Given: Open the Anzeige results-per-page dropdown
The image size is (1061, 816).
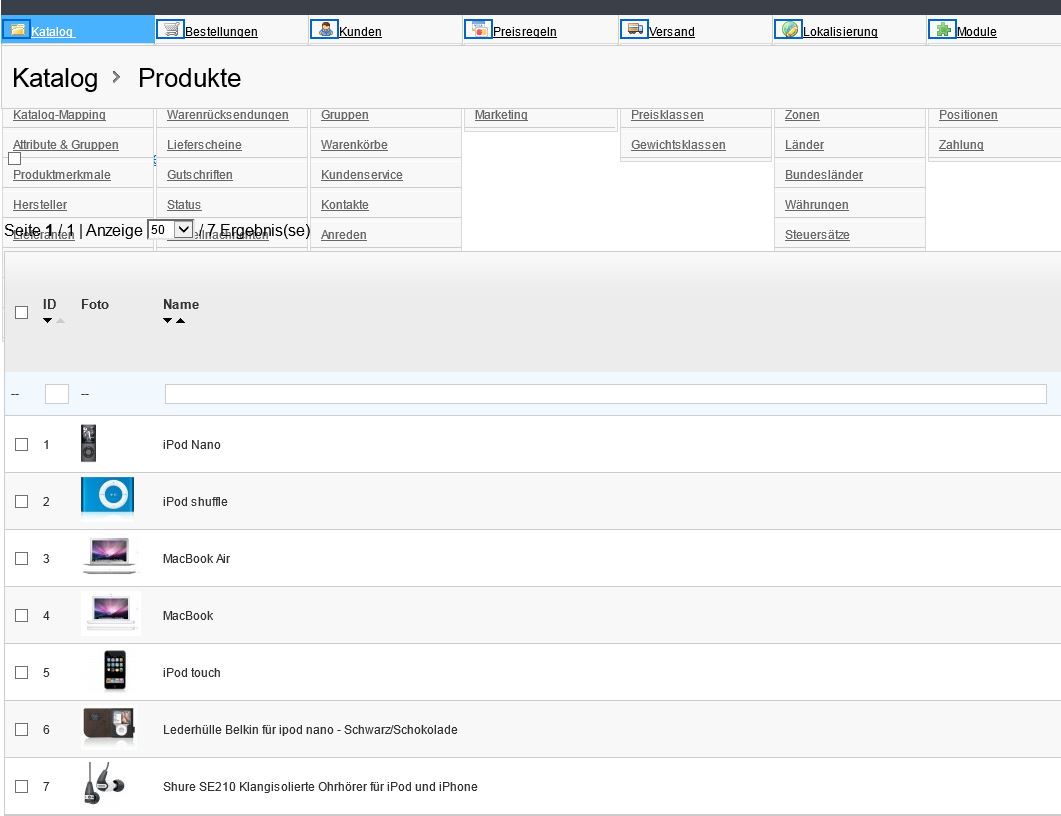Looking at the screenshot, I should [x=171, y=230].
